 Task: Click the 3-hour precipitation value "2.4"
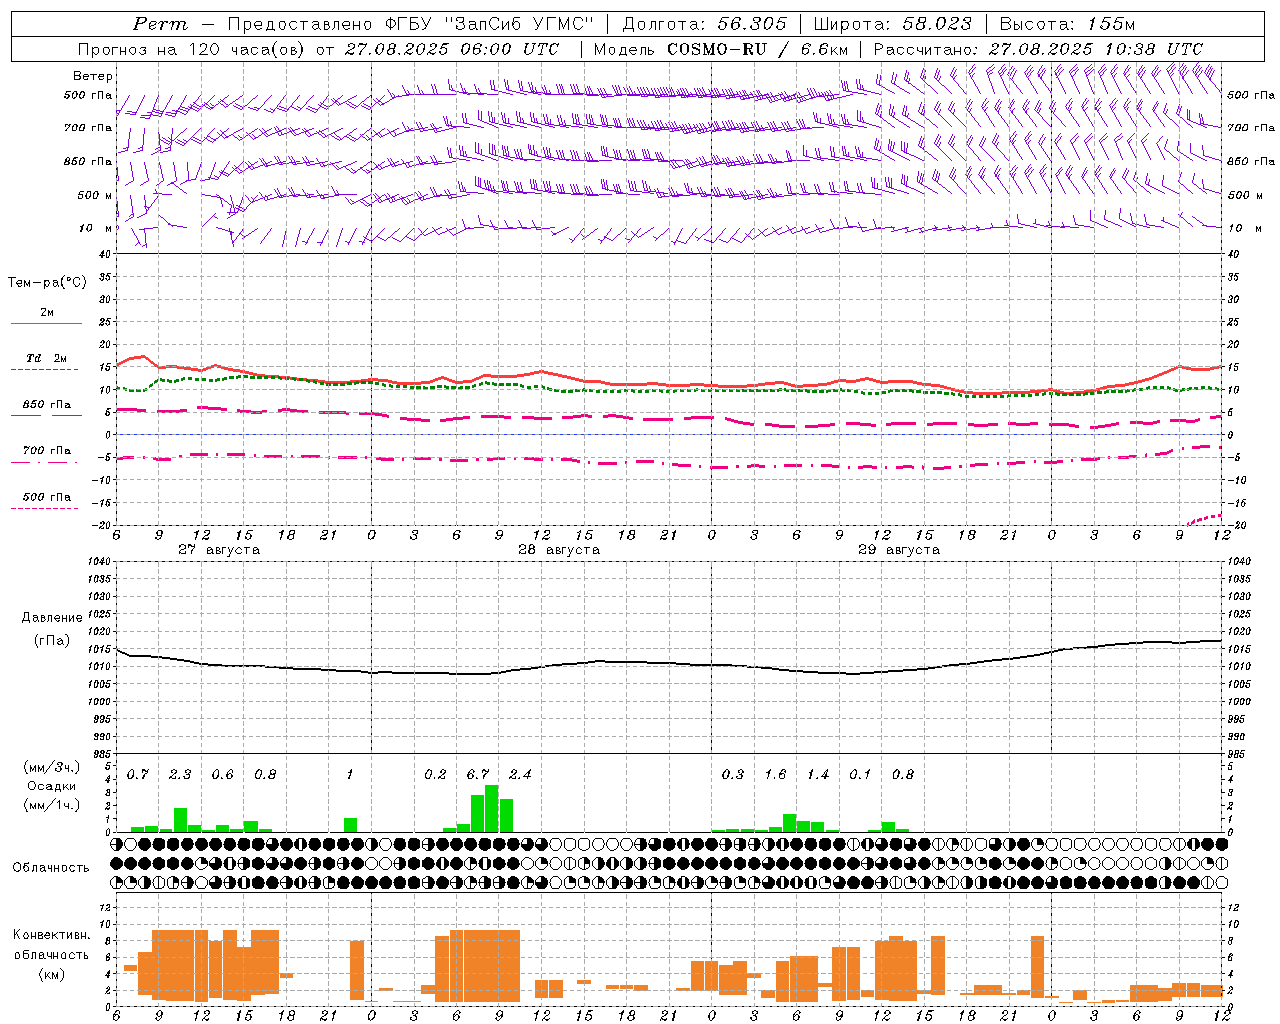pos(520,775)
